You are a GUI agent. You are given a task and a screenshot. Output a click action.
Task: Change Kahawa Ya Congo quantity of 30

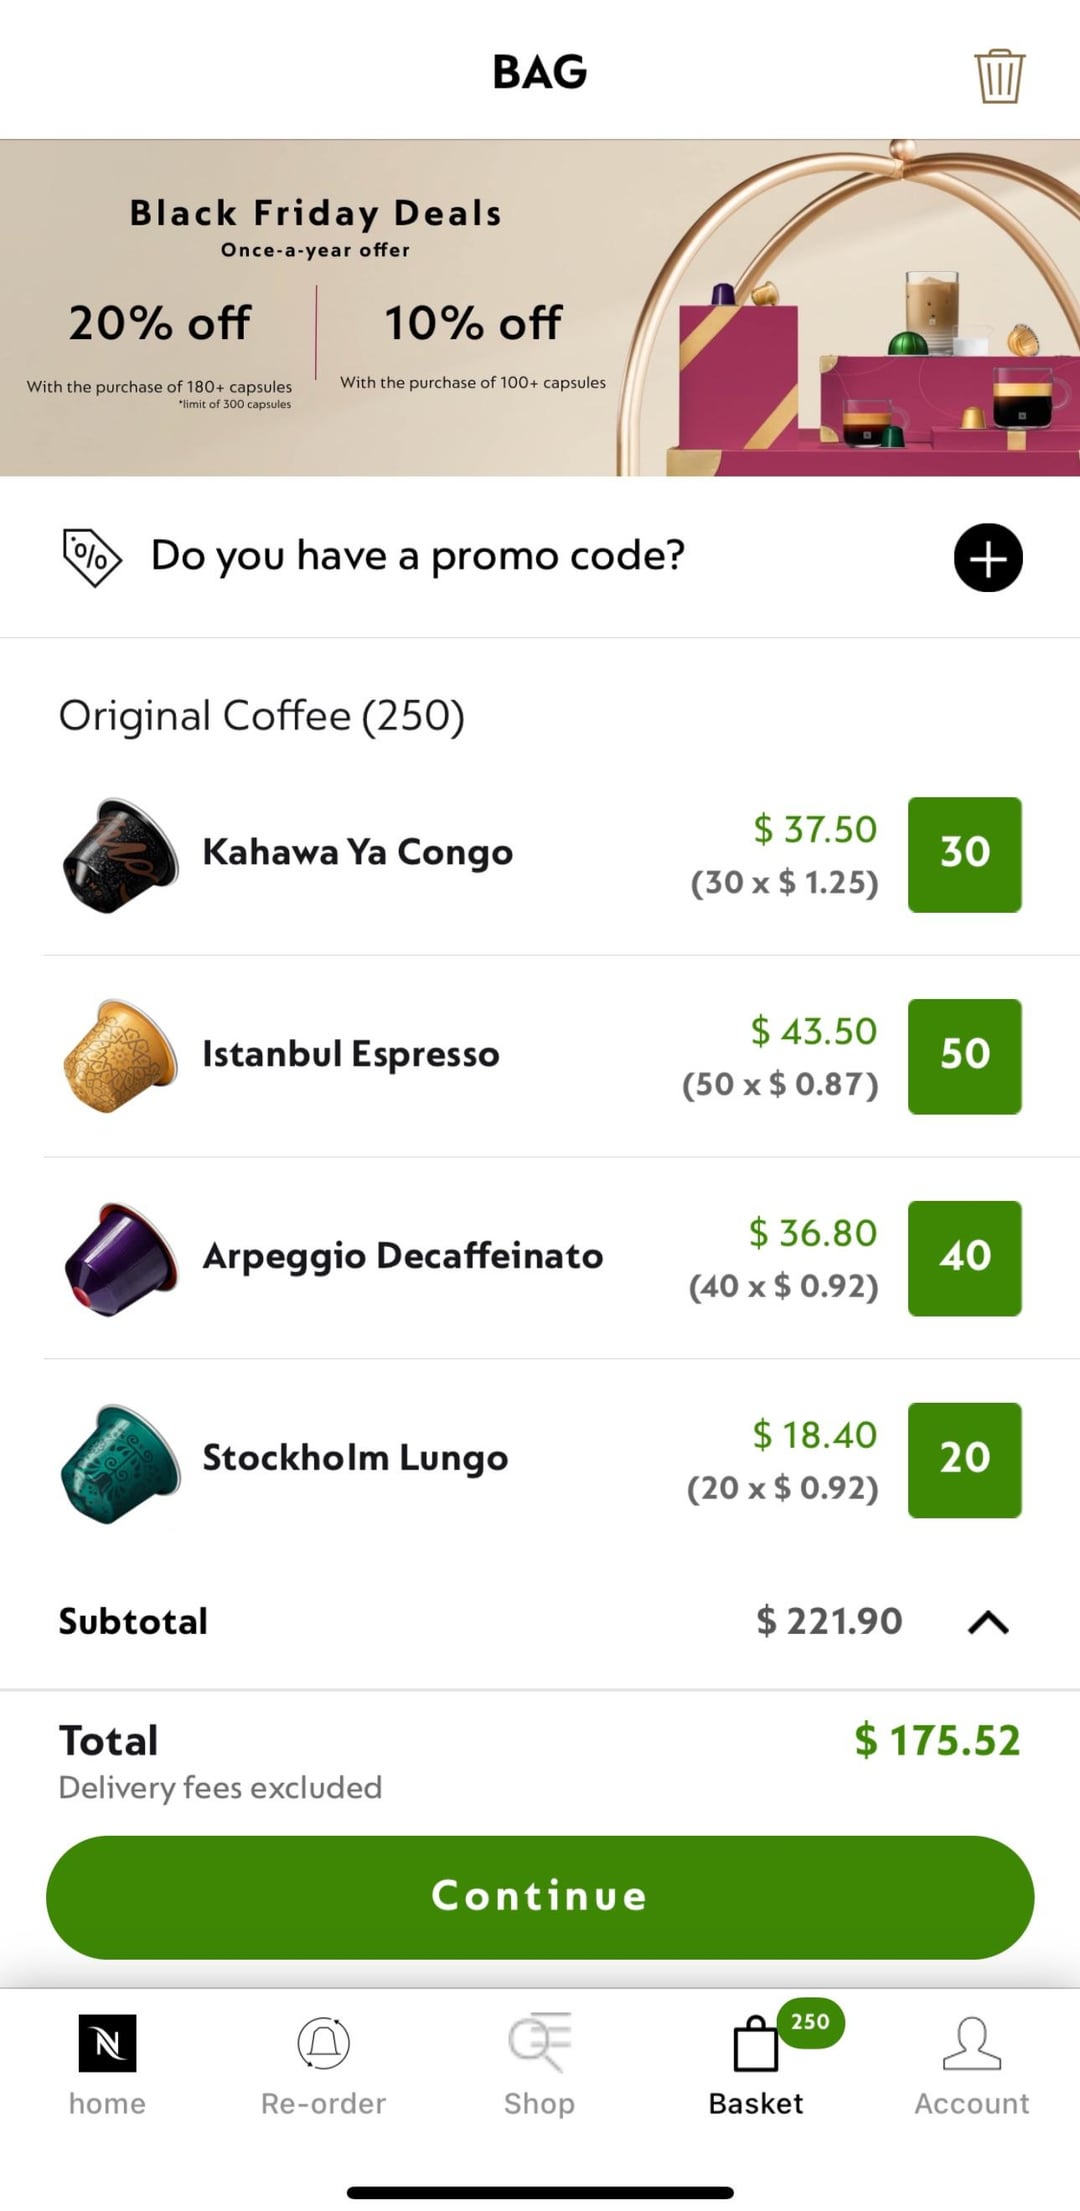[964, 854]
